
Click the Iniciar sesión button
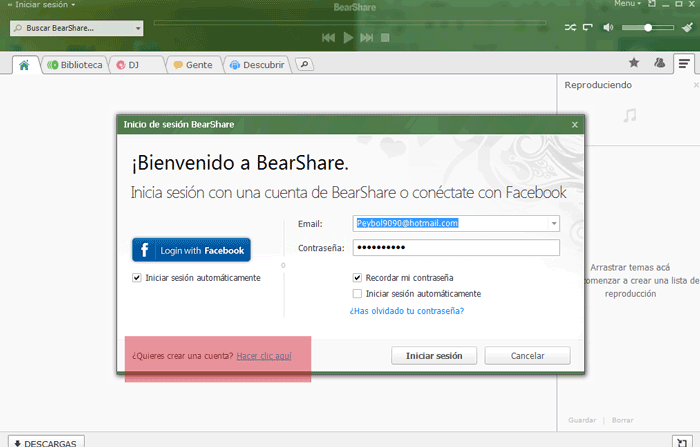click(434, 356)
